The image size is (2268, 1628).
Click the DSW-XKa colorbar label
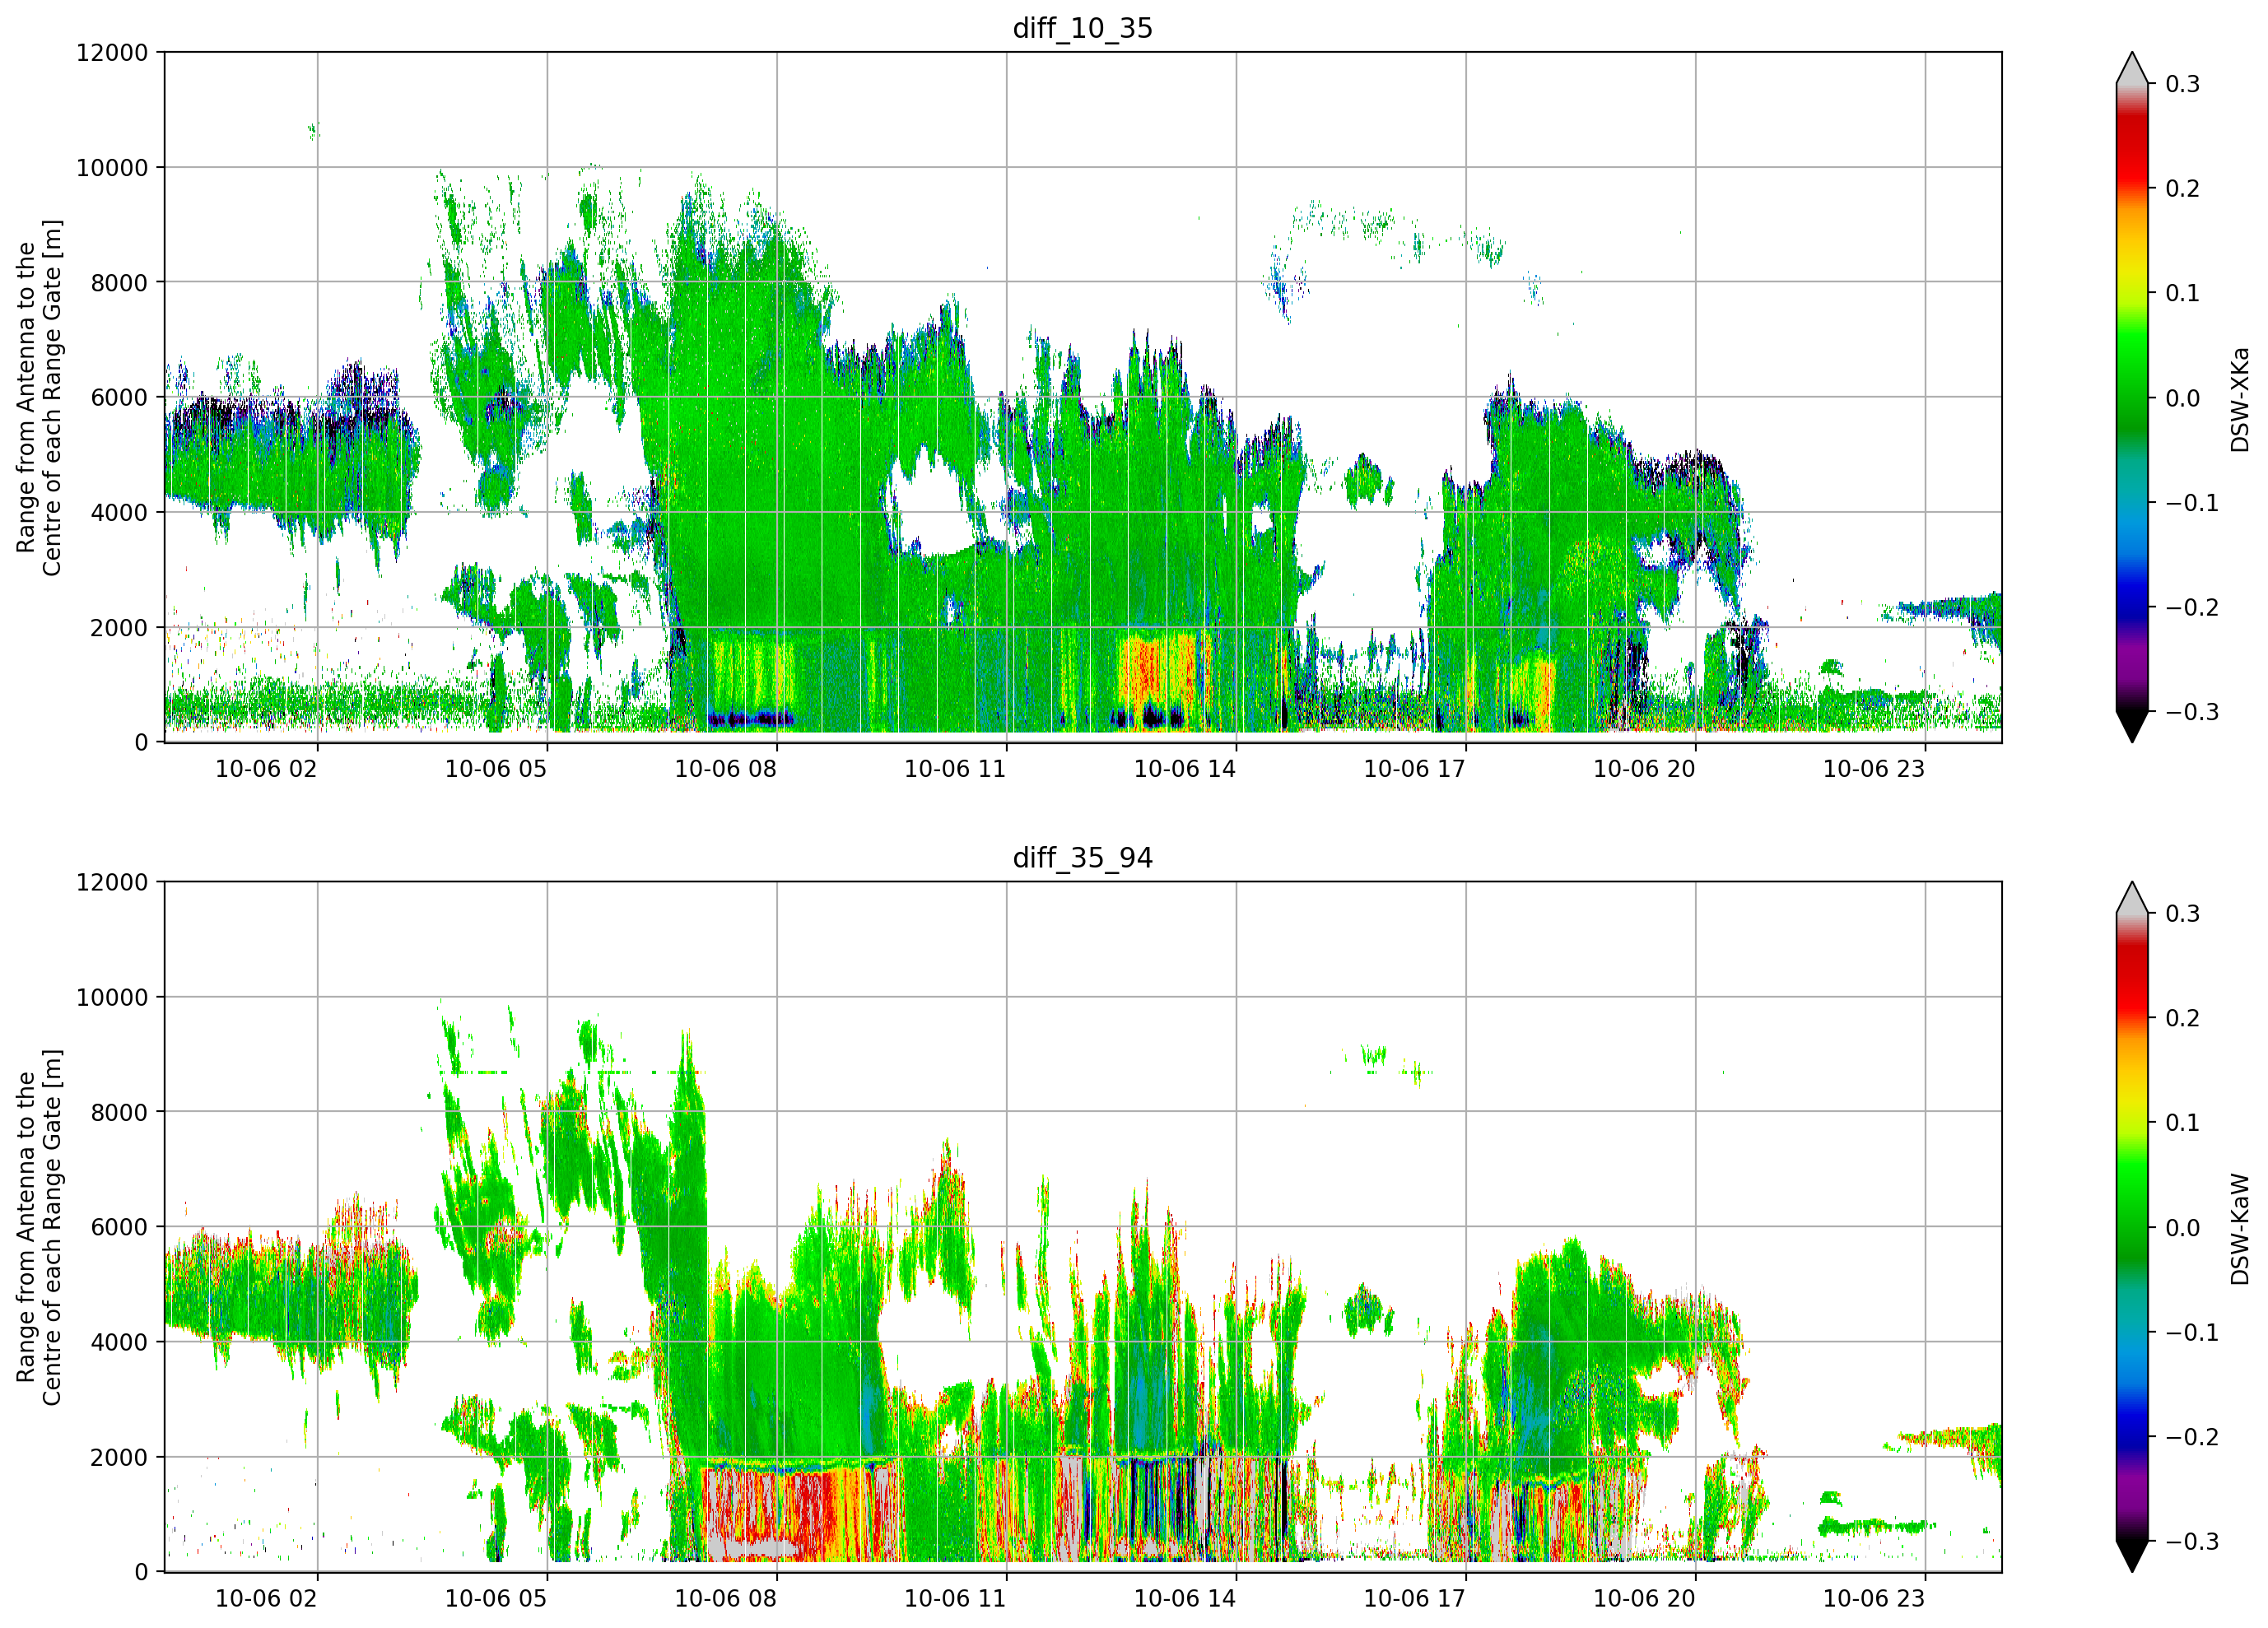[x=2239, y=399]
